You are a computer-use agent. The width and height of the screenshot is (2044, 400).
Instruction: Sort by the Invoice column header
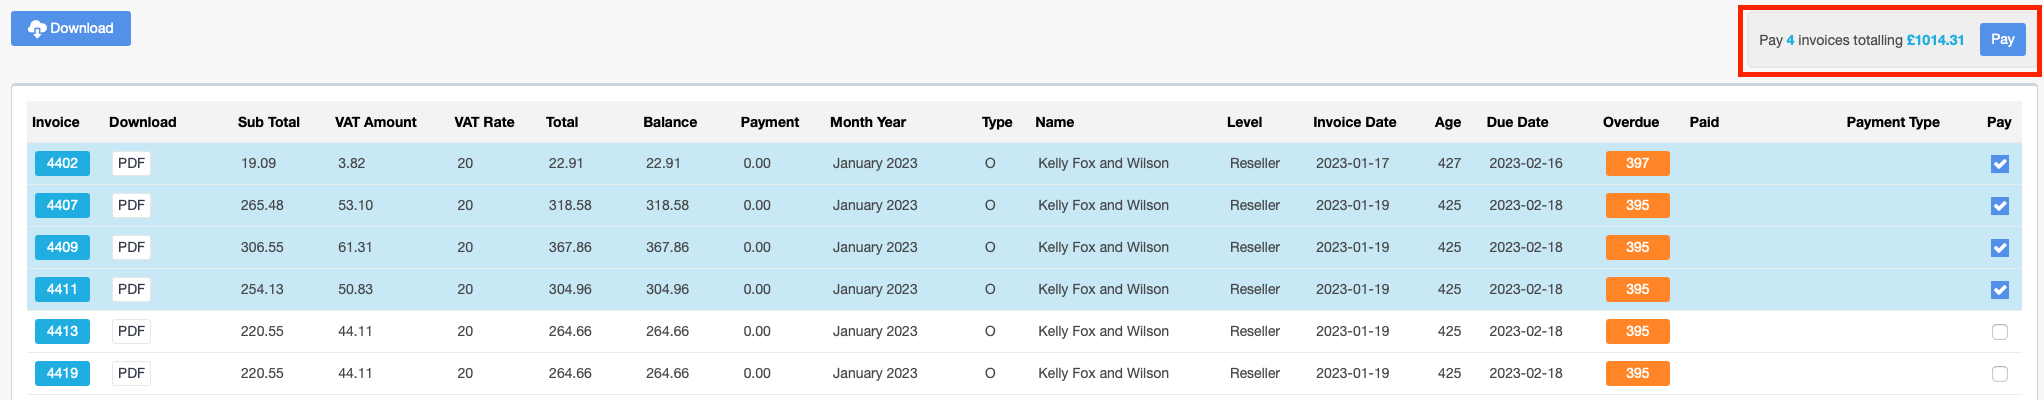[56, 122]
